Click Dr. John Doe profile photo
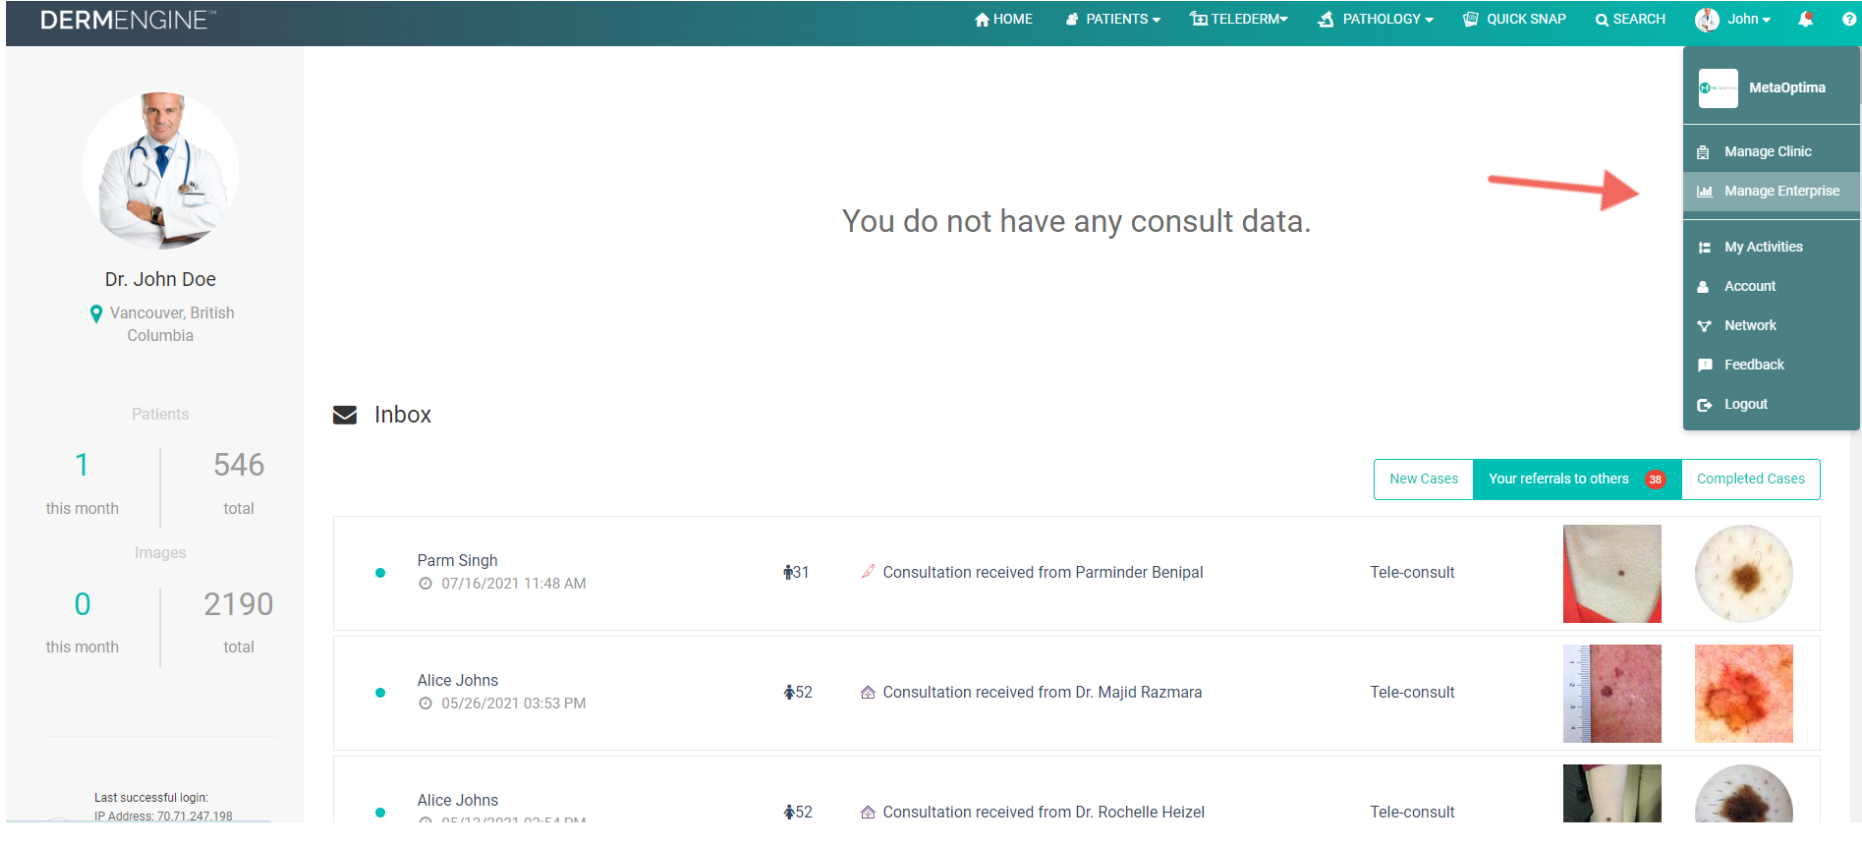The height and width of the screenshot is (859, 1862). [x=160, y=170]
